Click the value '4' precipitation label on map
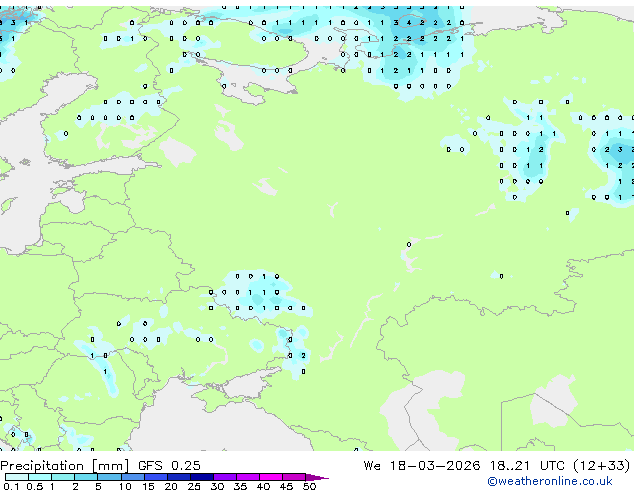The image size is (634, 490). click(409, 23)
